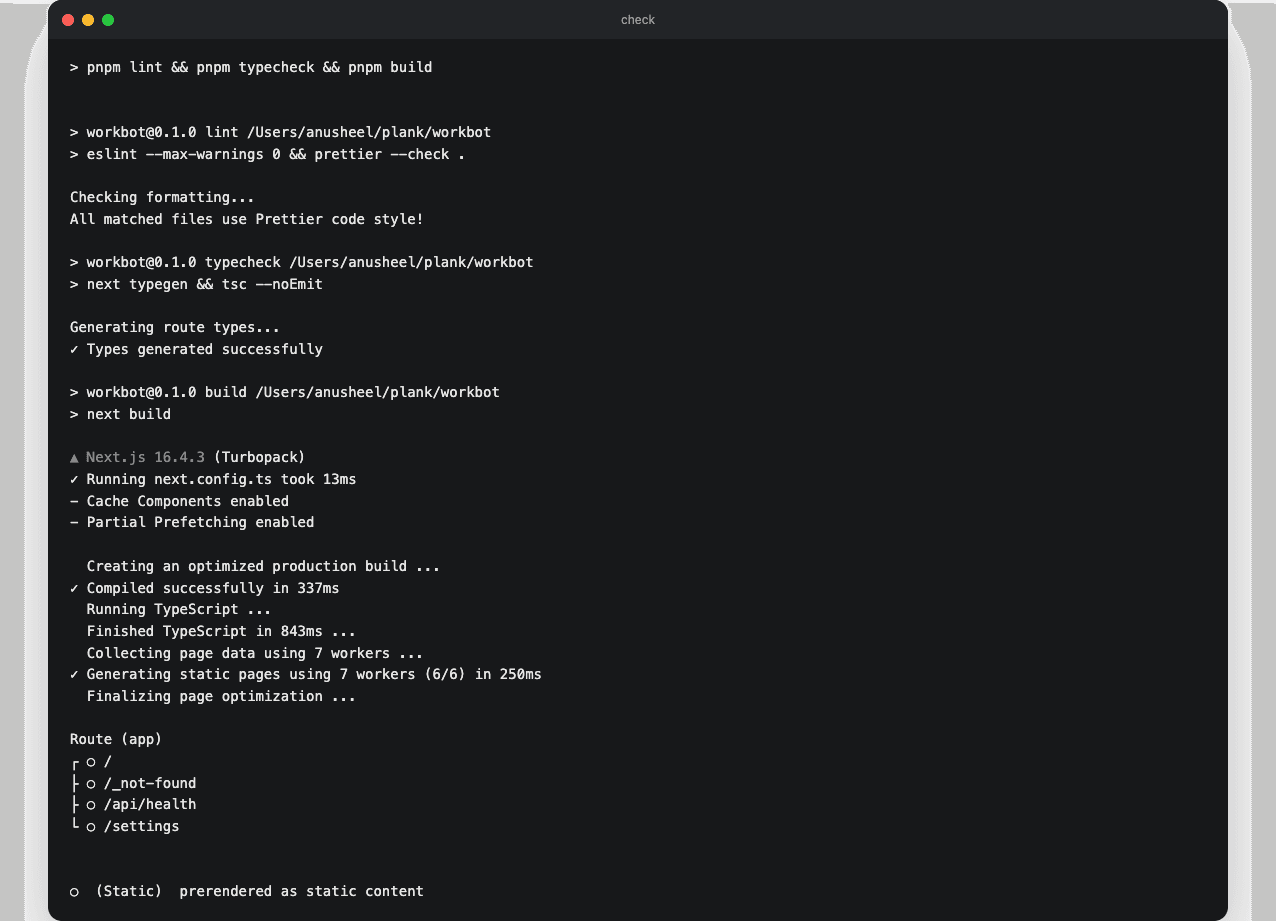1276x921 pixels.
Task: Select the "next typegen && tsc --noEmit" line
Action: [x=196, y=284]
